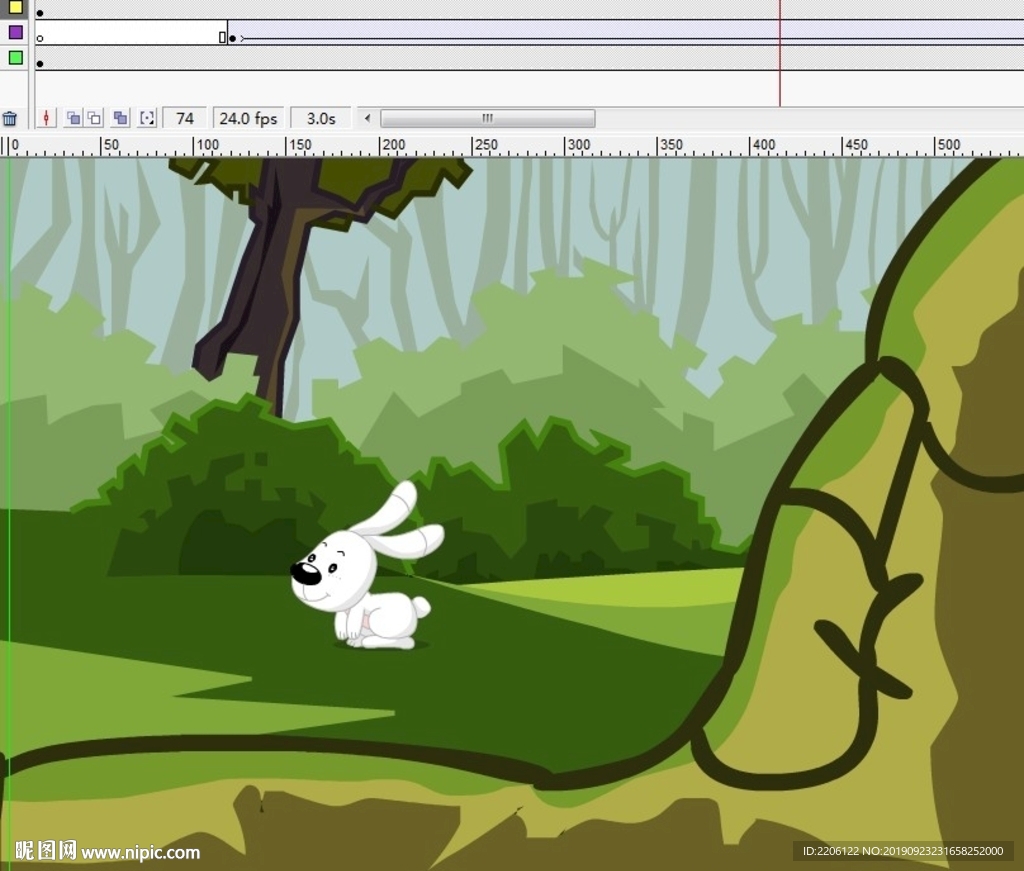Screen dimensions: 1024x871
Task: Toggle the yellow layer outline color square
Action: click(16, 8)
